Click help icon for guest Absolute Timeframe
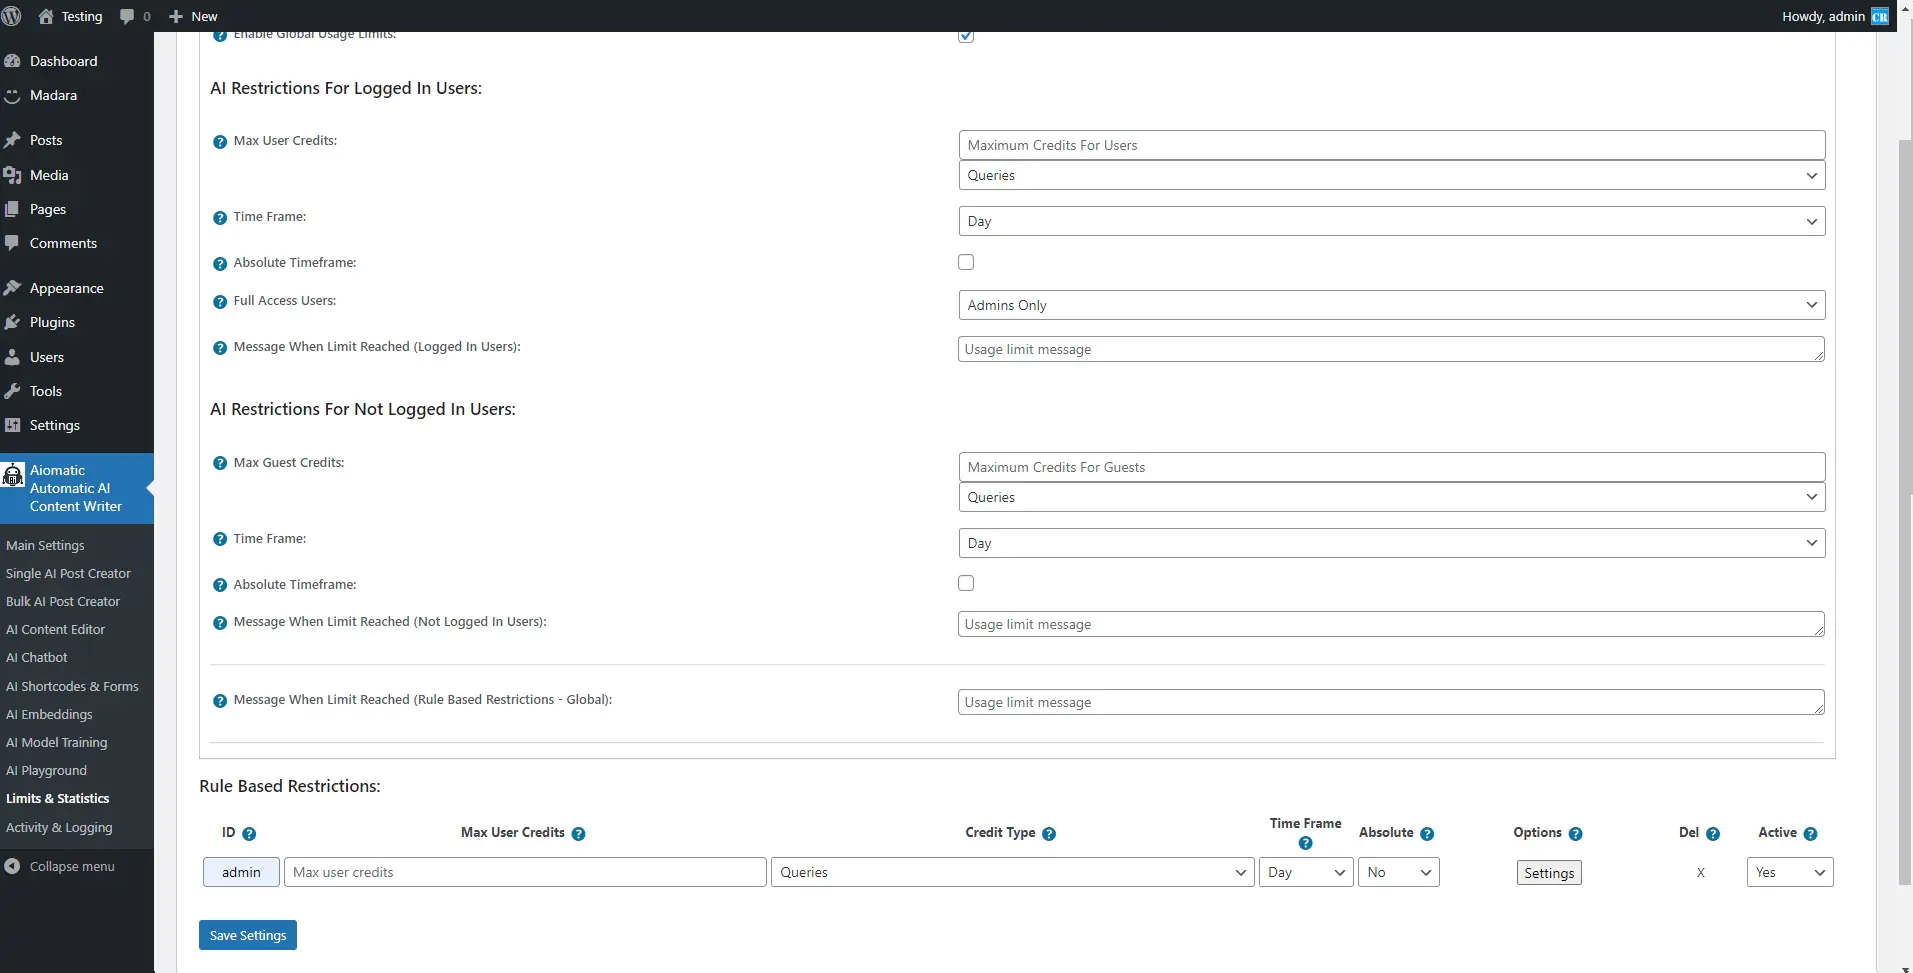The width and height of the screenshot is (1913, 973). pyautogui.click(x=220, y=586)
